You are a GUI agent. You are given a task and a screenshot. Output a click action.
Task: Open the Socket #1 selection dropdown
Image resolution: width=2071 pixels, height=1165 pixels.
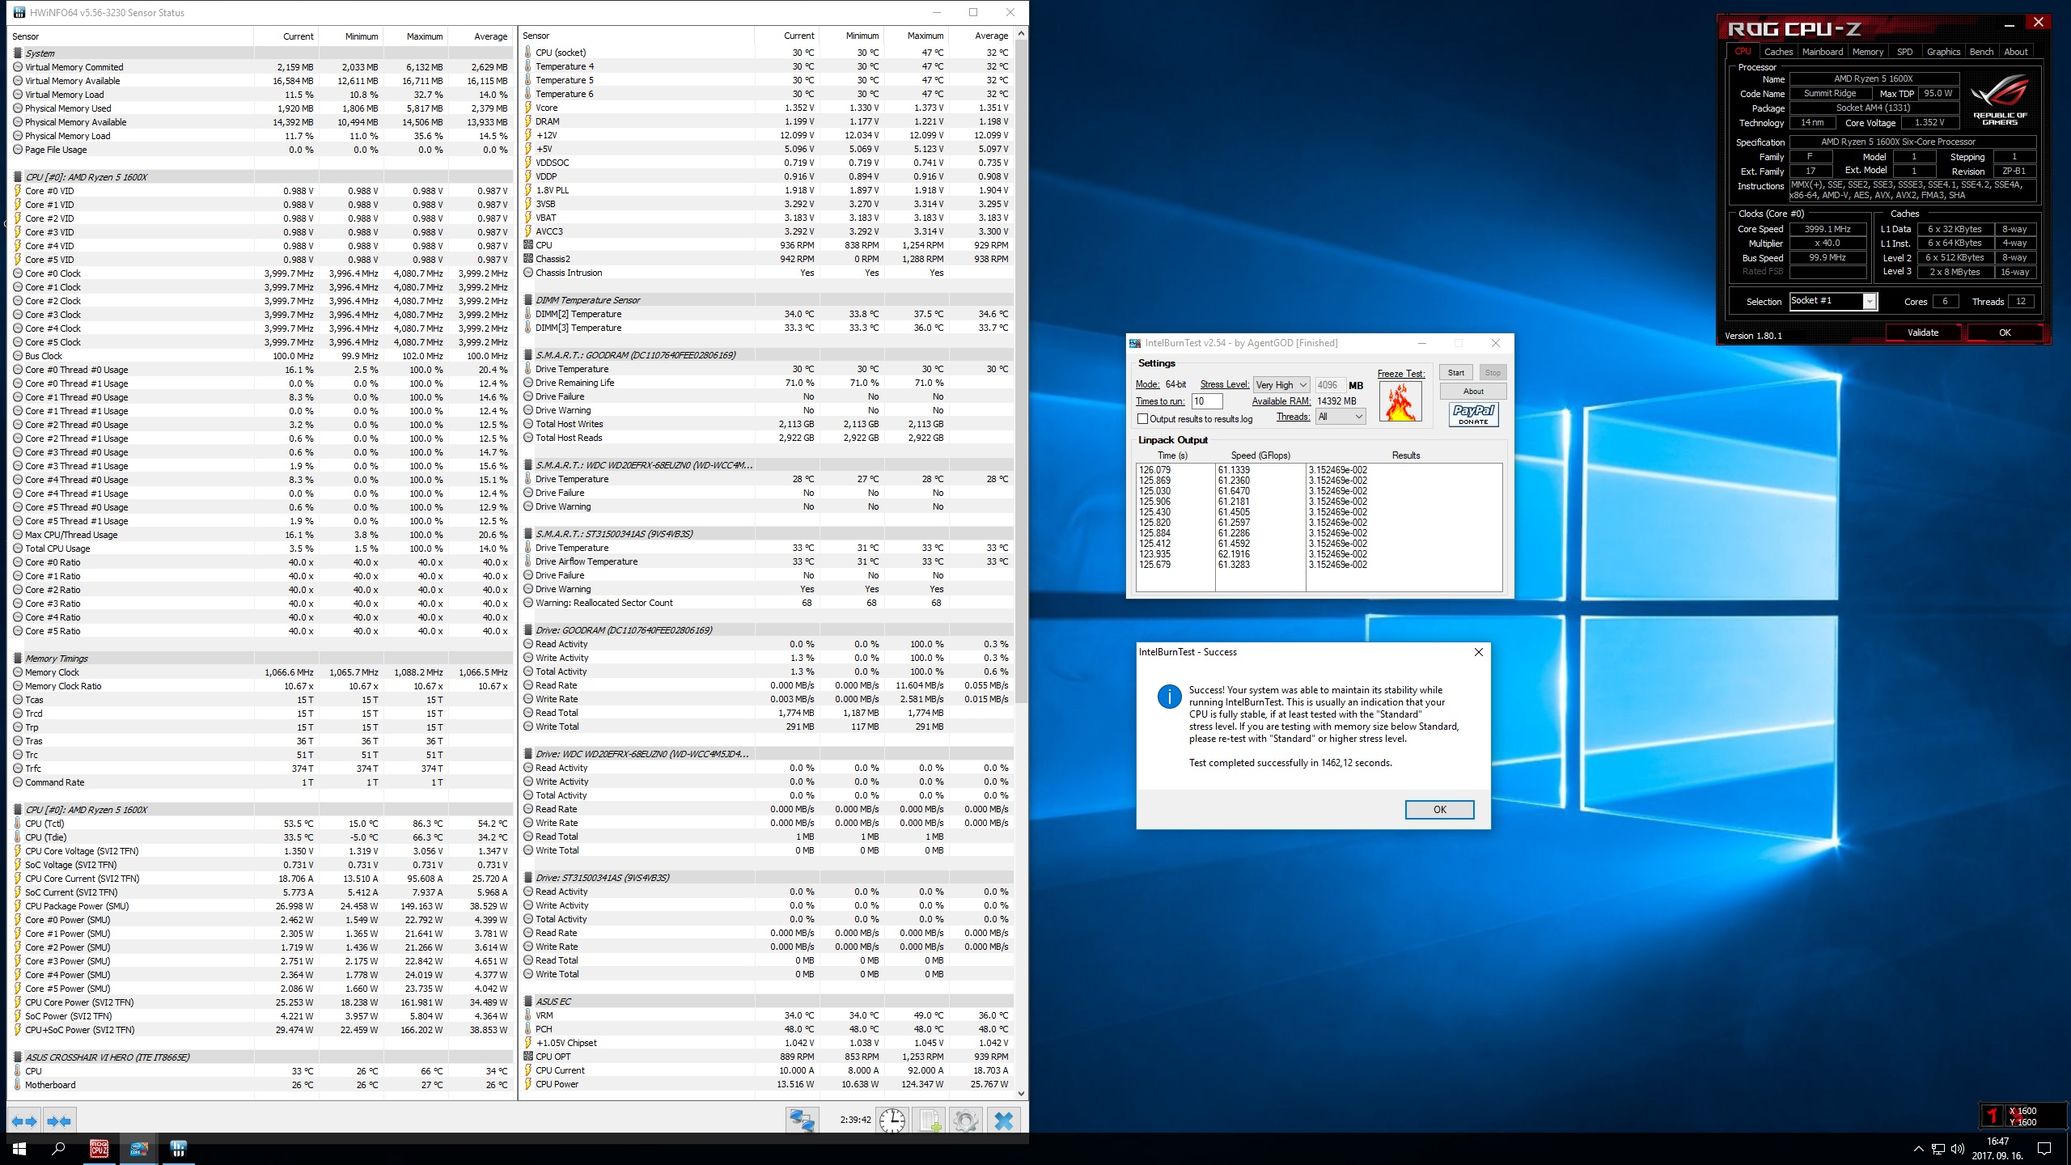[1832, 301]
